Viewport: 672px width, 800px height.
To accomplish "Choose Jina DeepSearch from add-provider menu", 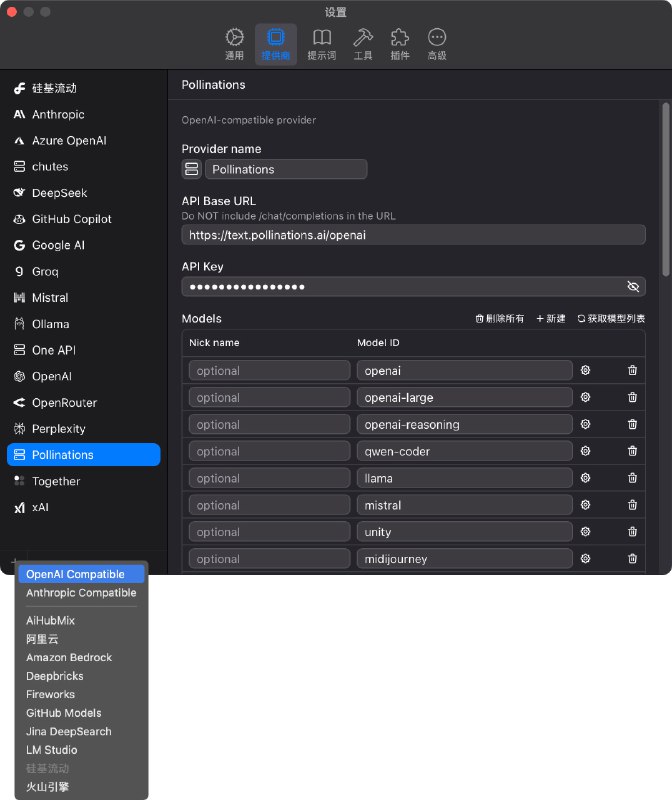I will coord(81,731).
